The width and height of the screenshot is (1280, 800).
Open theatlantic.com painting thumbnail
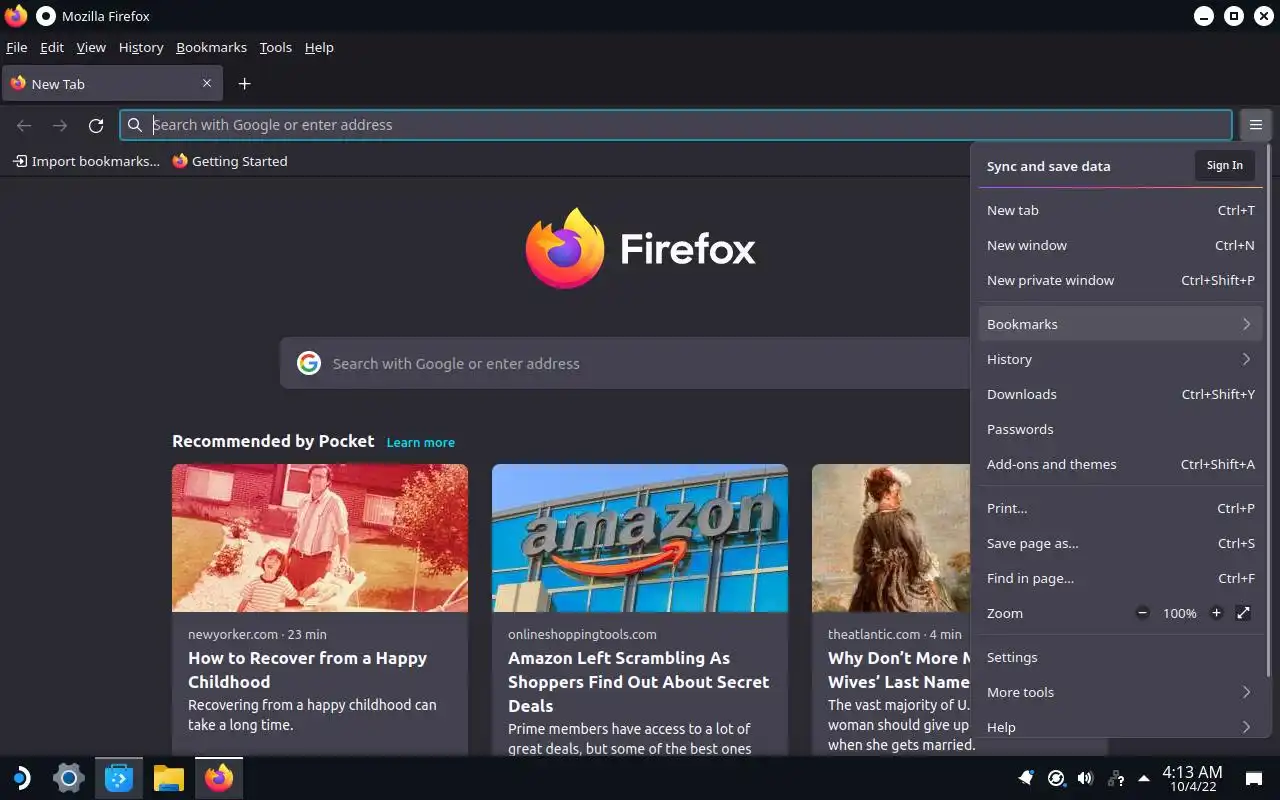891,538
